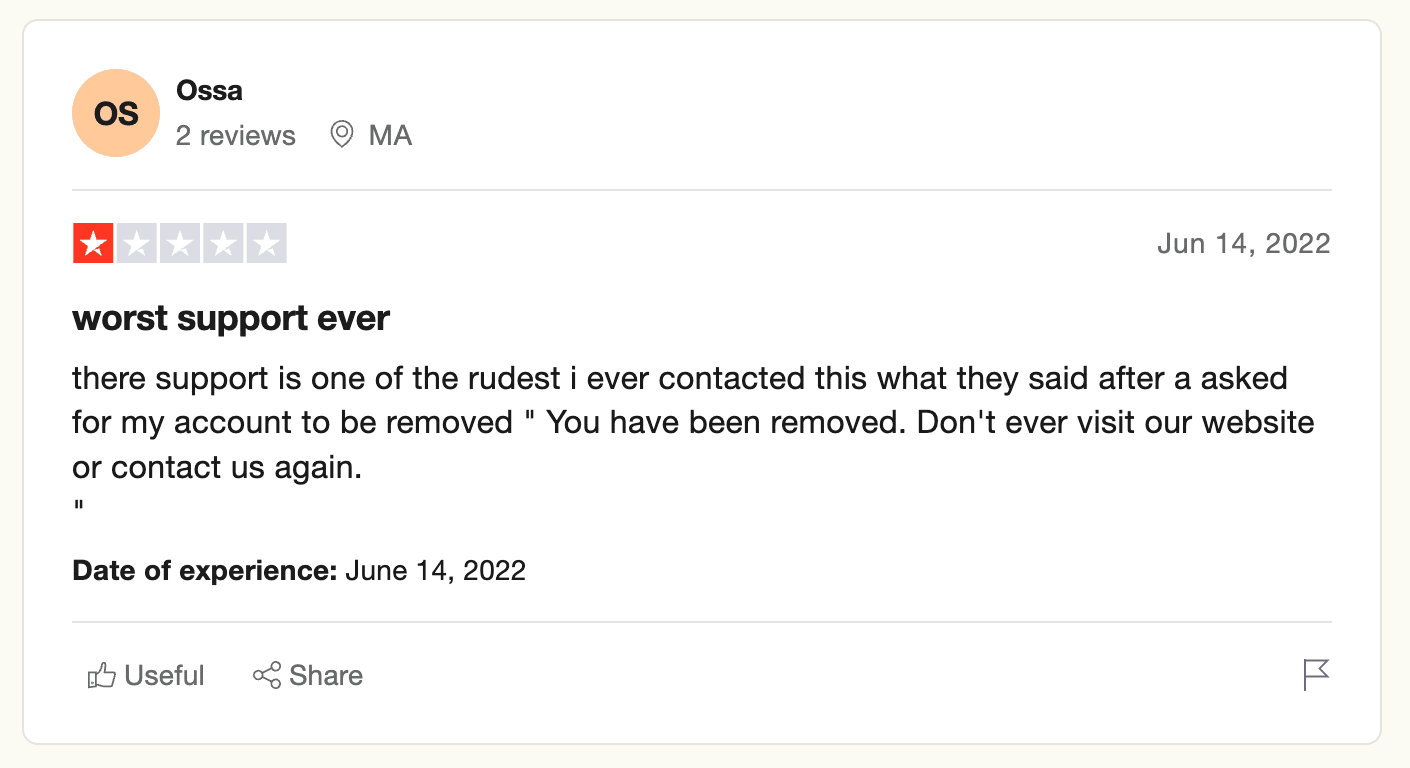1410x768 pixels.
Task: Click the location pin icon
Action: [342, 135]
